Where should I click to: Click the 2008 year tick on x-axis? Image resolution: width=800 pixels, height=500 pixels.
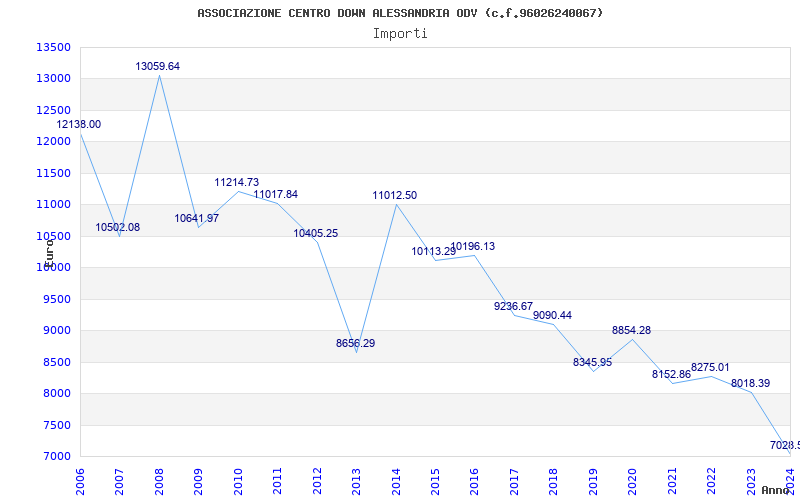159,477
